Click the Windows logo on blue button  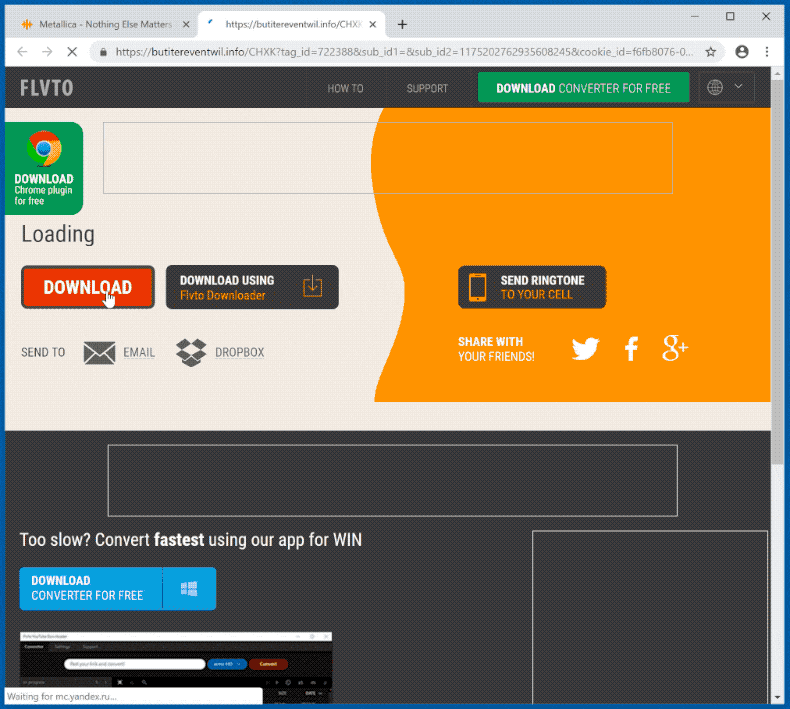pos(189,589)
